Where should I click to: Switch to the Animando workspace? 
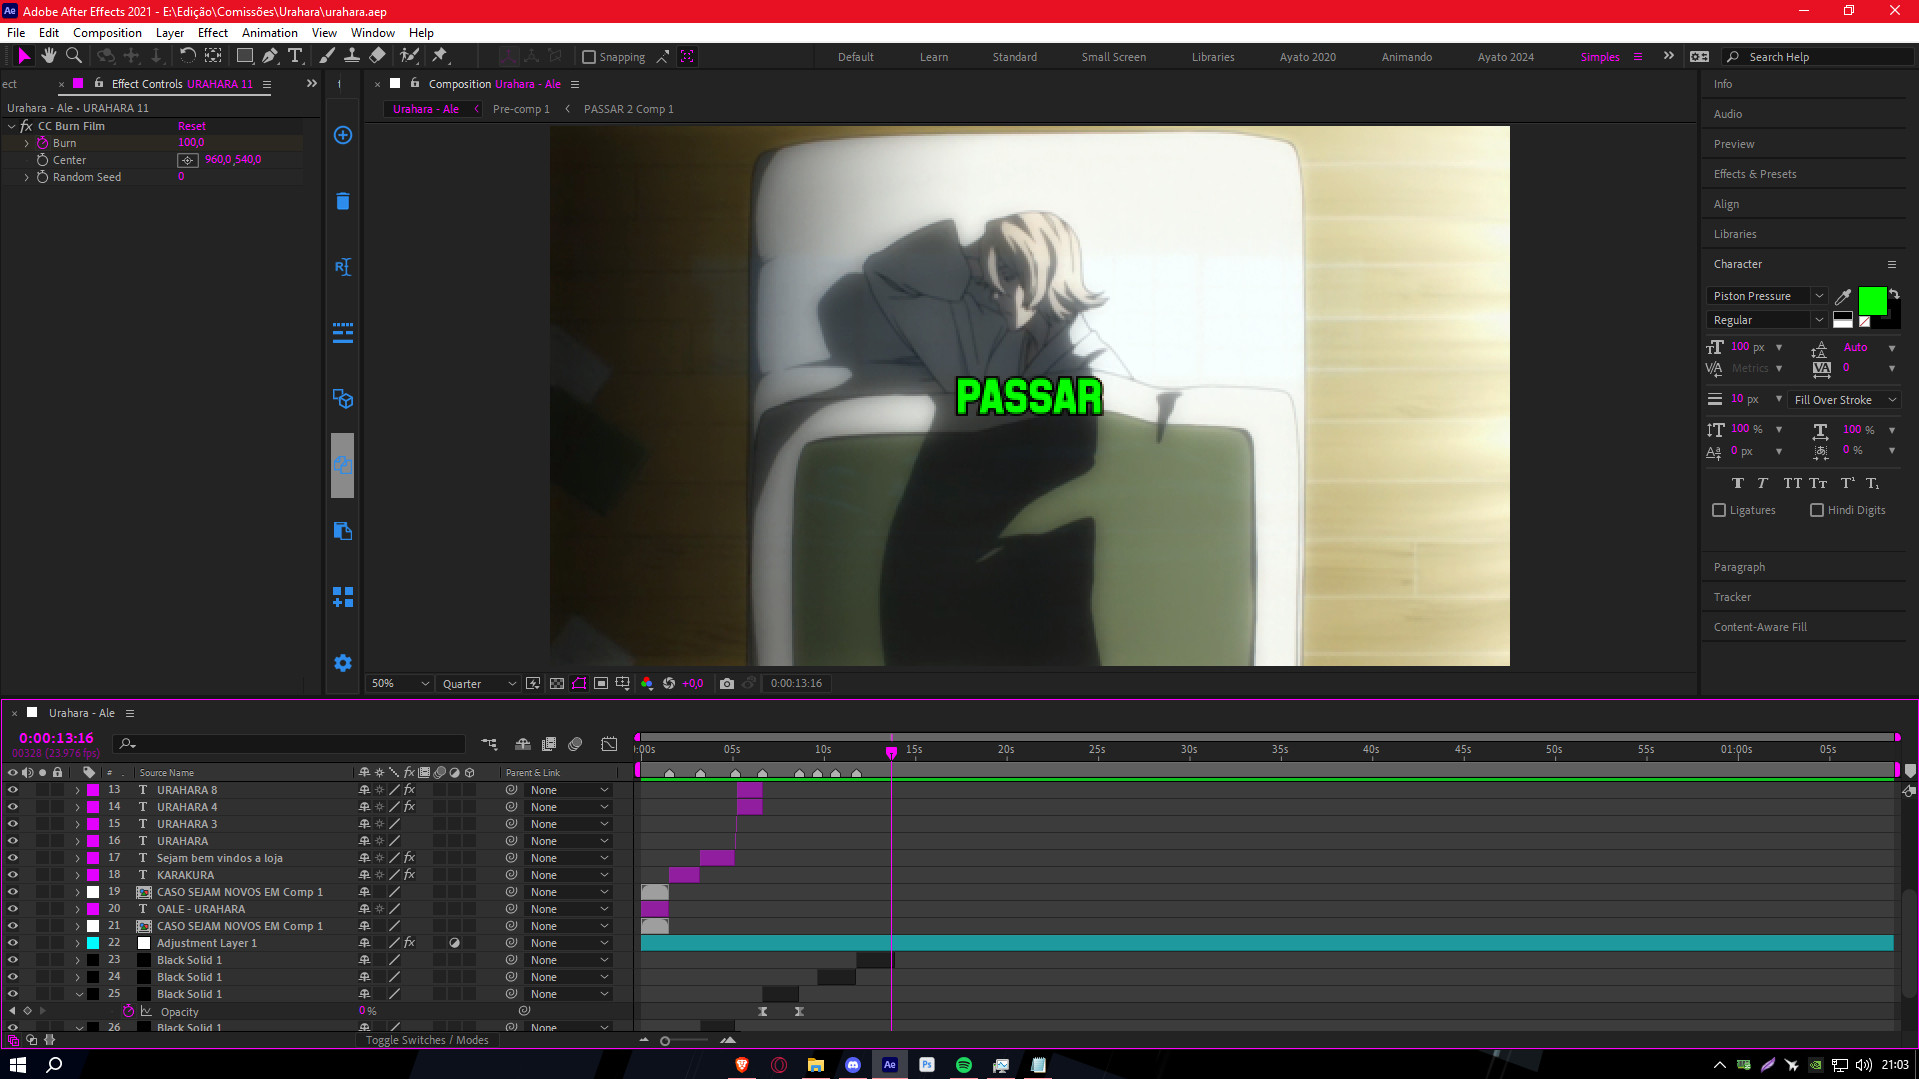pos(1406,57)
